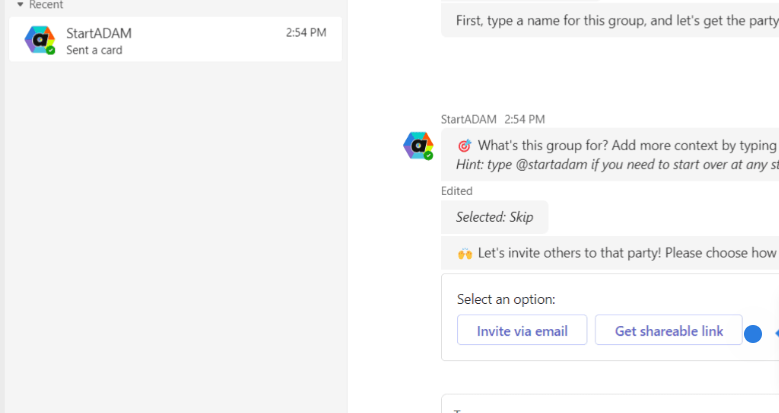Click the blue circle next to shareable link
The width and height of the screenshot is (779, 413).
point(753,334)
